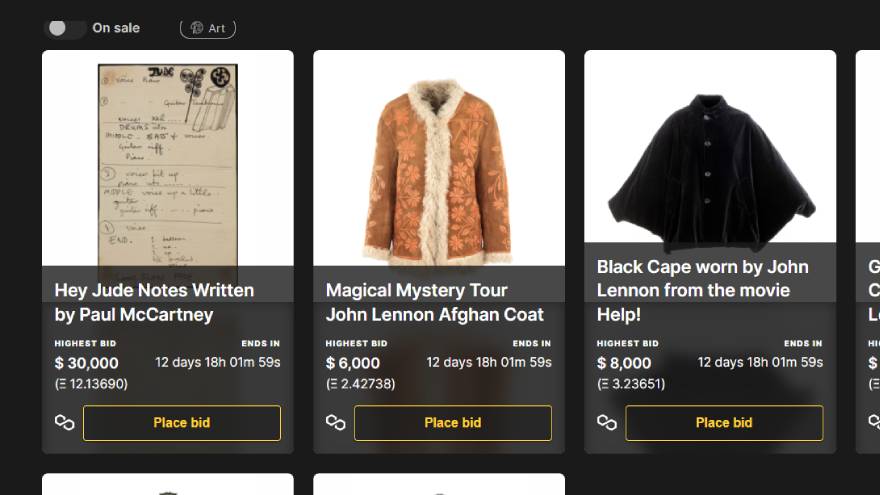Open Black Cape worn by John Lennon title
The height and width of the screenshot is (495, 880).
[x=703, y=290]
